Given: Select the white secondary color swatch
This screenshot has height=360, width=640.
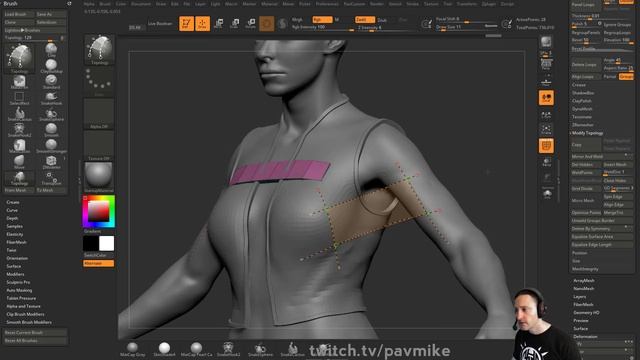Looking at the screenshot, I should tap(107, 243).
